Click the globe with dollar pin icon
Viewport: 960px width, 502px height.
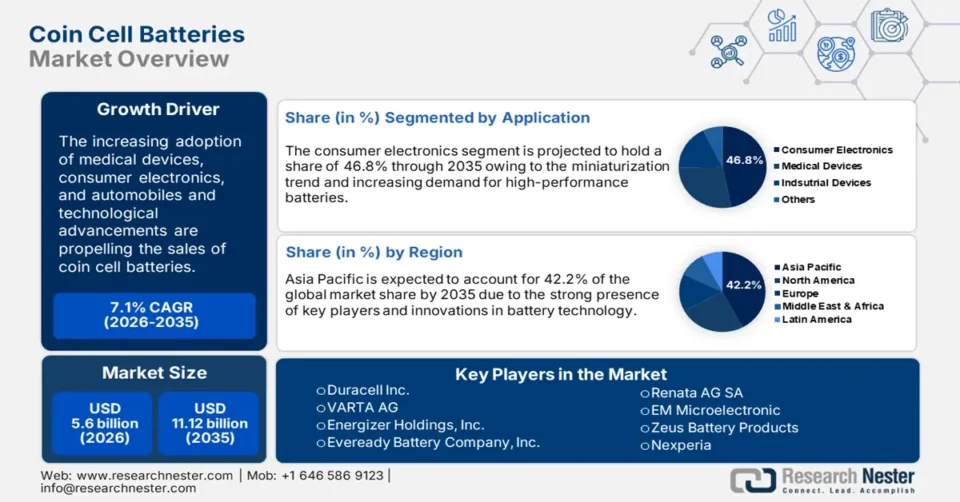[x=836, y=51]
